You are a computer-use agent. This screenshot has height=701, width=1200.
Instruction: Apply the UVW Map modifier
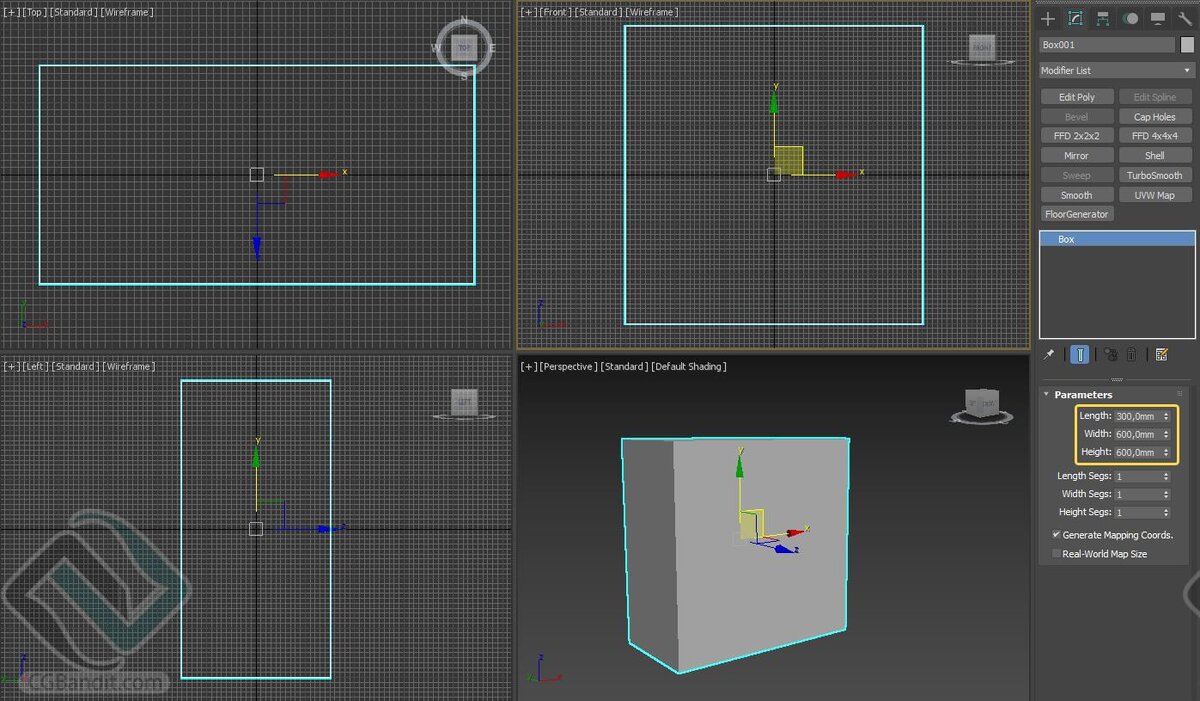tap(1155, 195)
